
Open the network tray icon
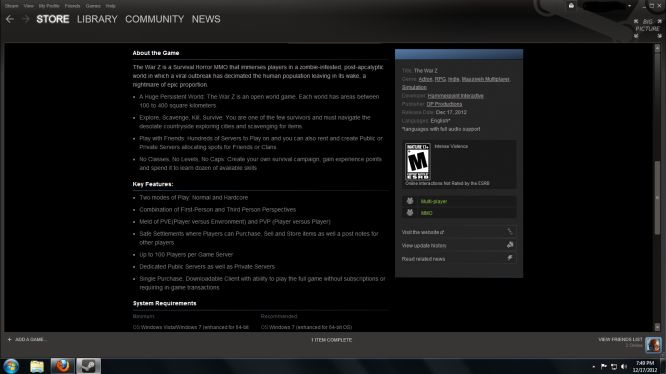coord(614,366)
